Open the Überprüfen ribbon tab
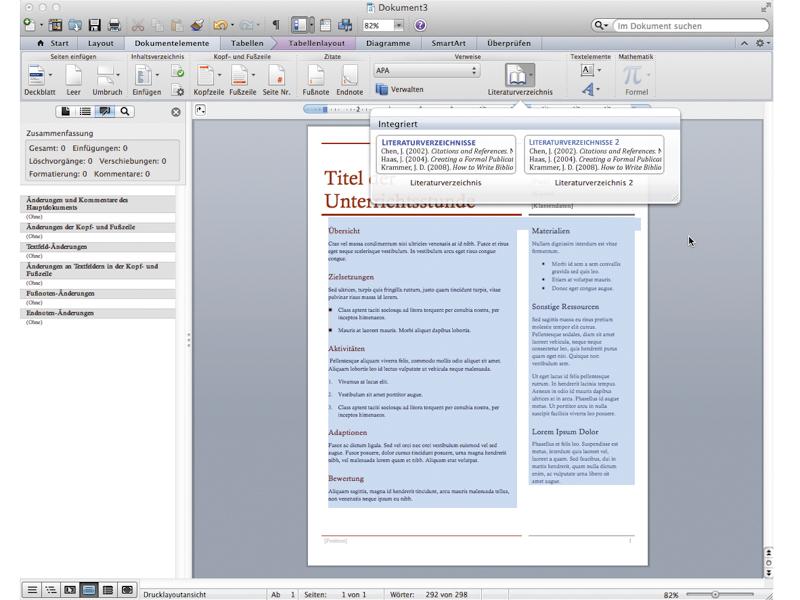The image size is (800, 600). [509, 43]
